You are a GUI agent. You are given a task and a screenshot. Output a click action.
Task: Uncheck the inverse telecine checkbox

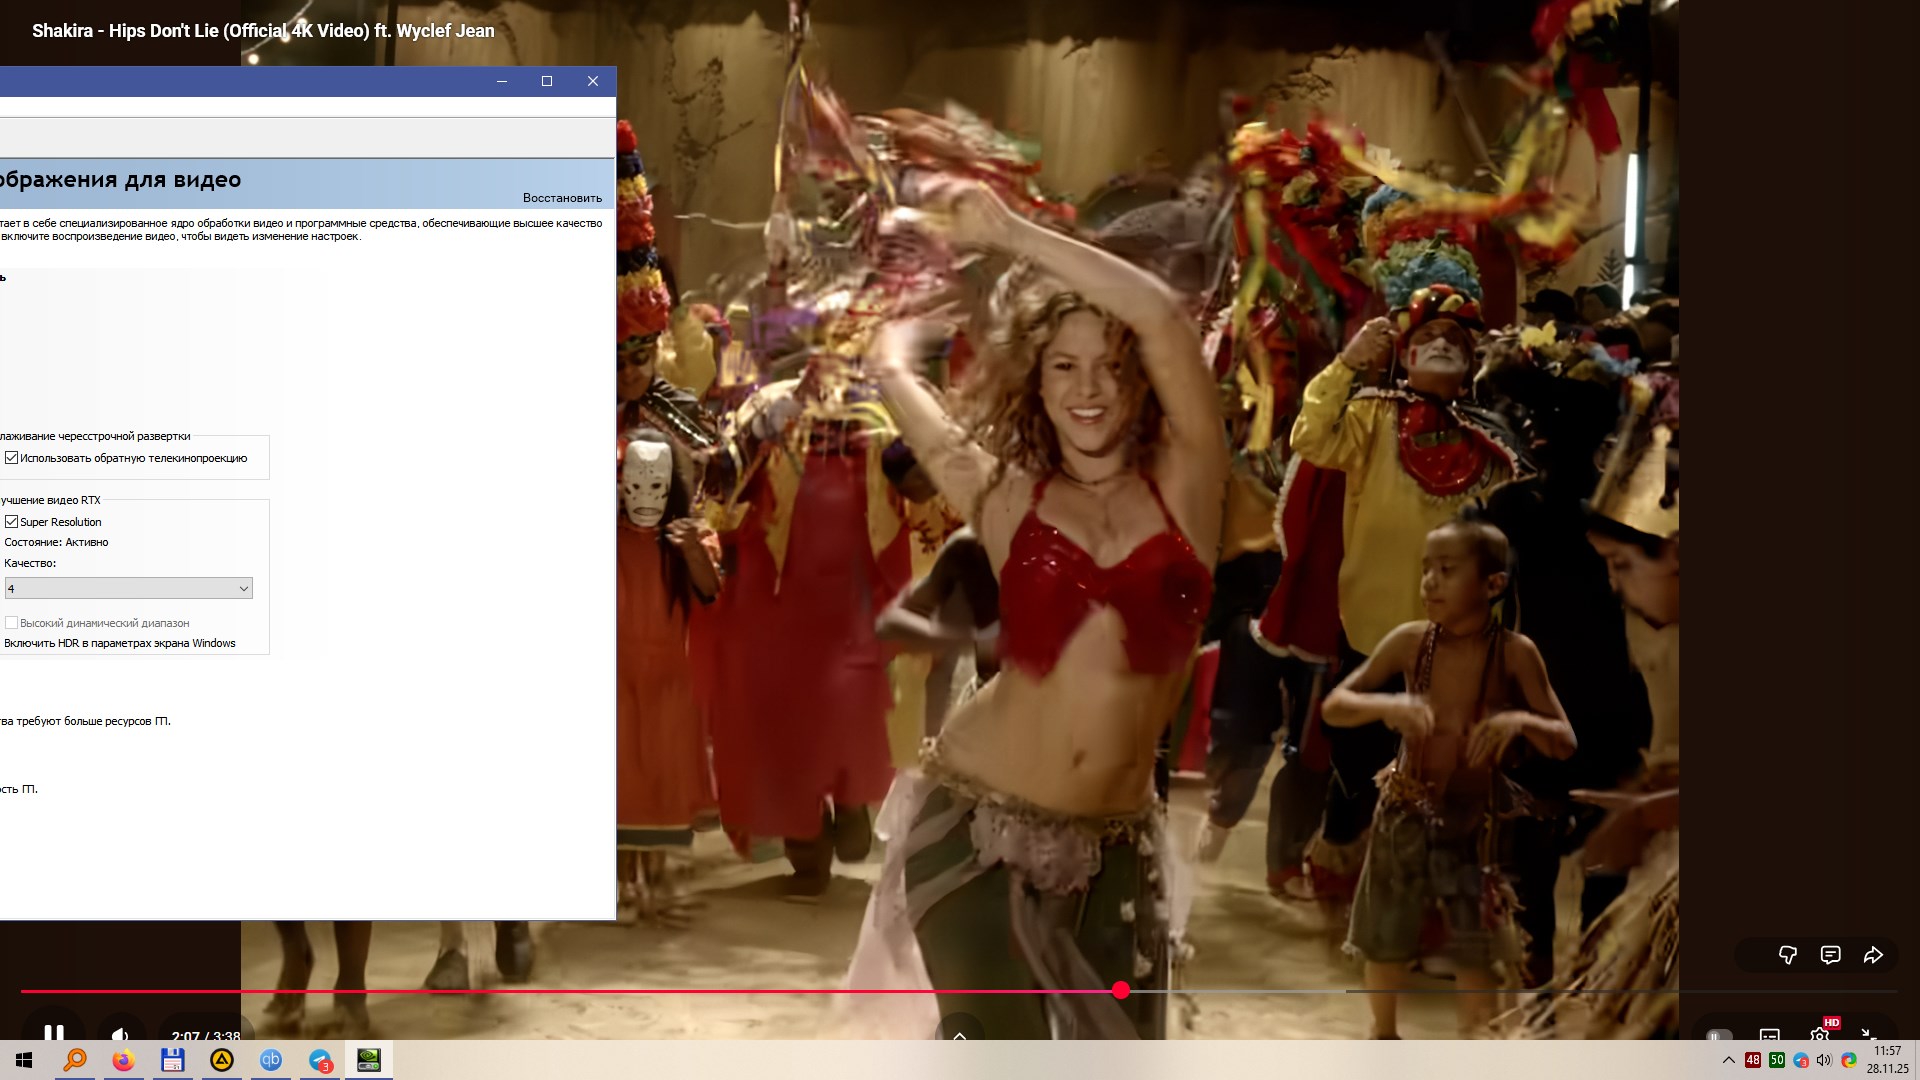[x=12, y=458]
